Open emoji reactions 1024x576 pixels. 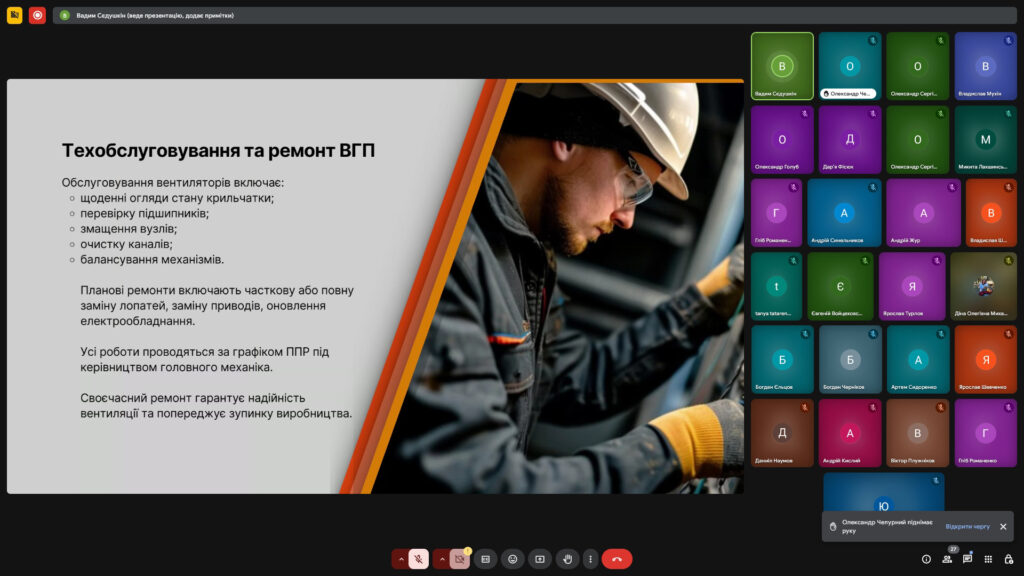coord(513,559)
